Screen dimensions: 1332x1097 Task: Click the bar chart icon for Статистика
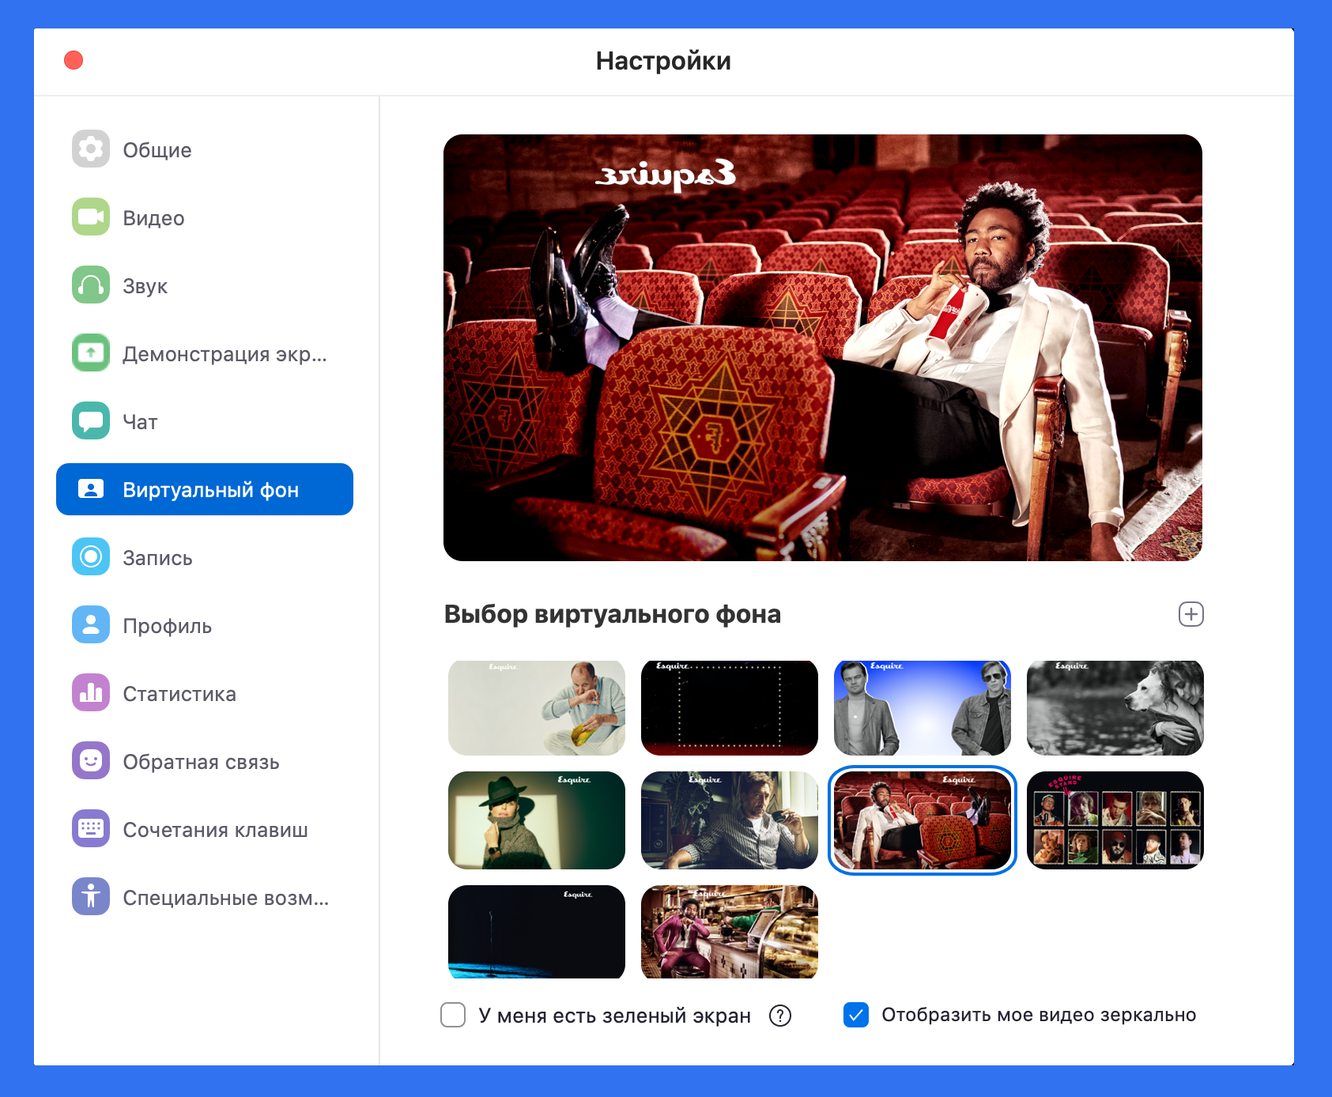pos(91,693)
